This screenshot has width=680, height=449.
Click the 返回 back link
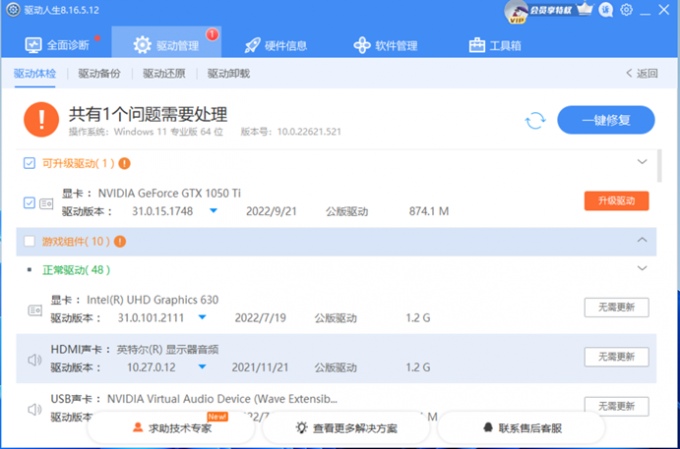tap(642, 73)
